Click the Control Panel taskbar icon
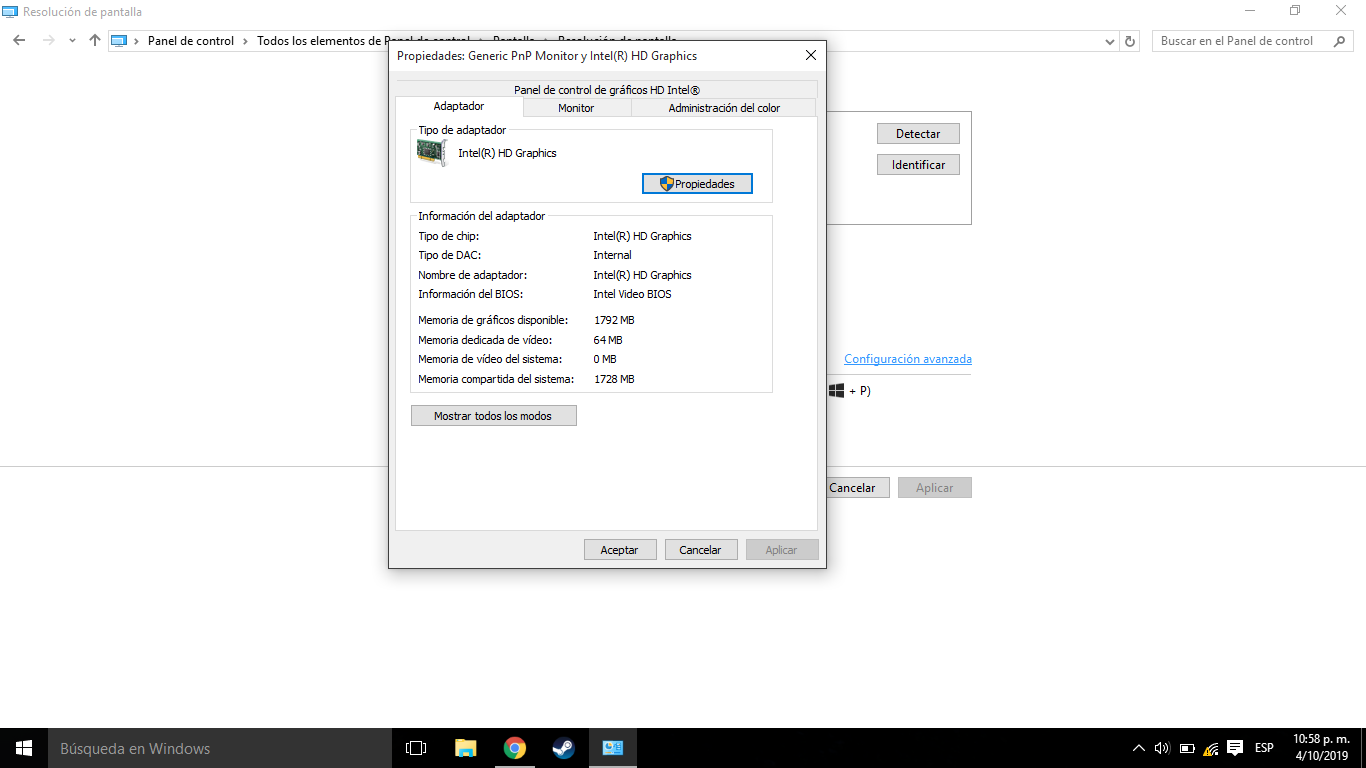Screen dimensions: 1366x768 click(x=612, y=748)
